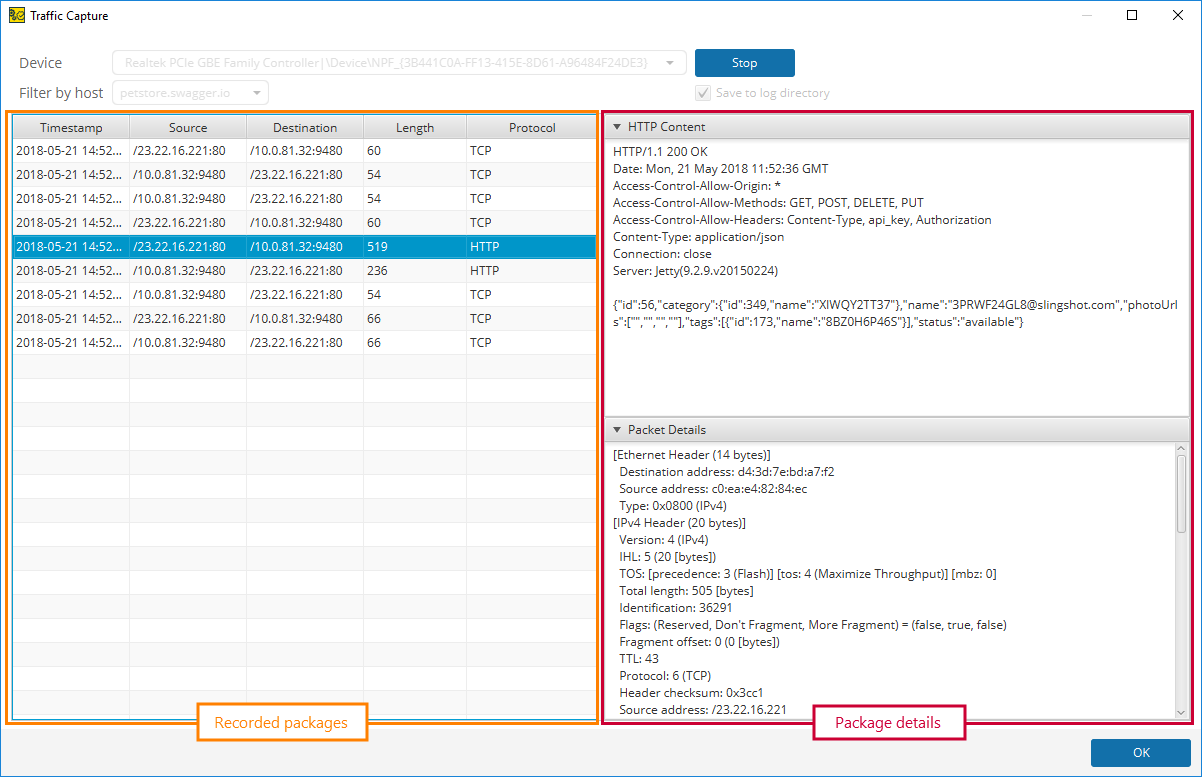Select the last TCP packet with length 66
This screenshot has width=1202, height=777.
pos(300,342)
